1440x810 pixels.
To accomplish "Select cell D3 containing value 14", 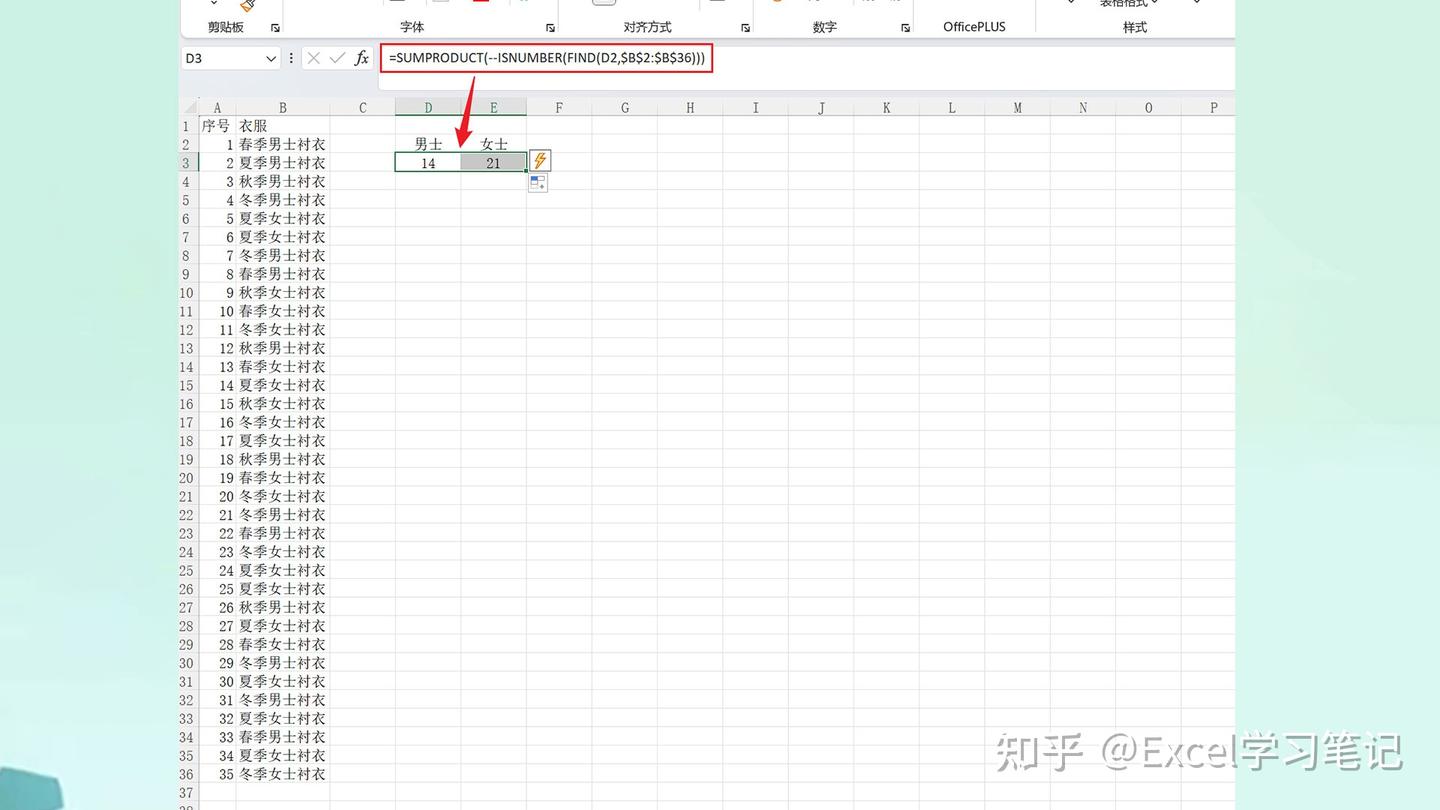I will click(x=428, y=162).
